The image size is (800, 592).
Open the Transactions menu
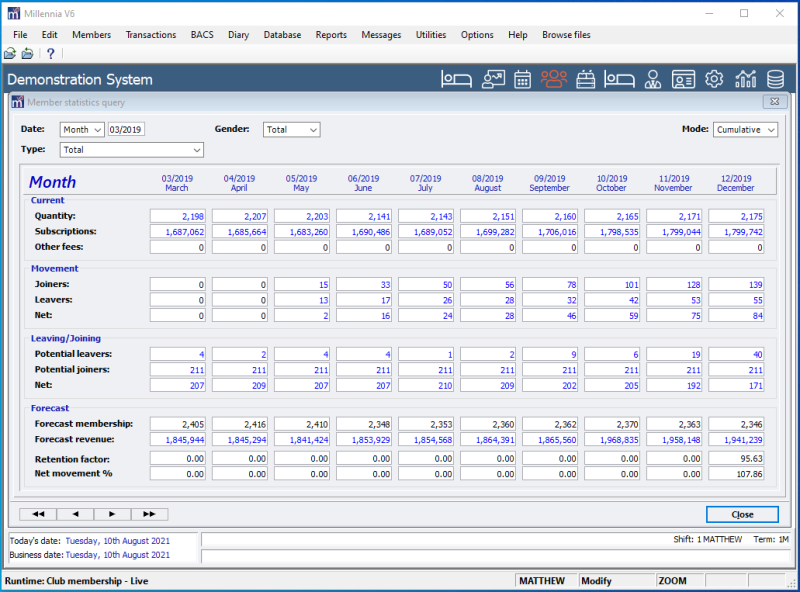(150, 35)
